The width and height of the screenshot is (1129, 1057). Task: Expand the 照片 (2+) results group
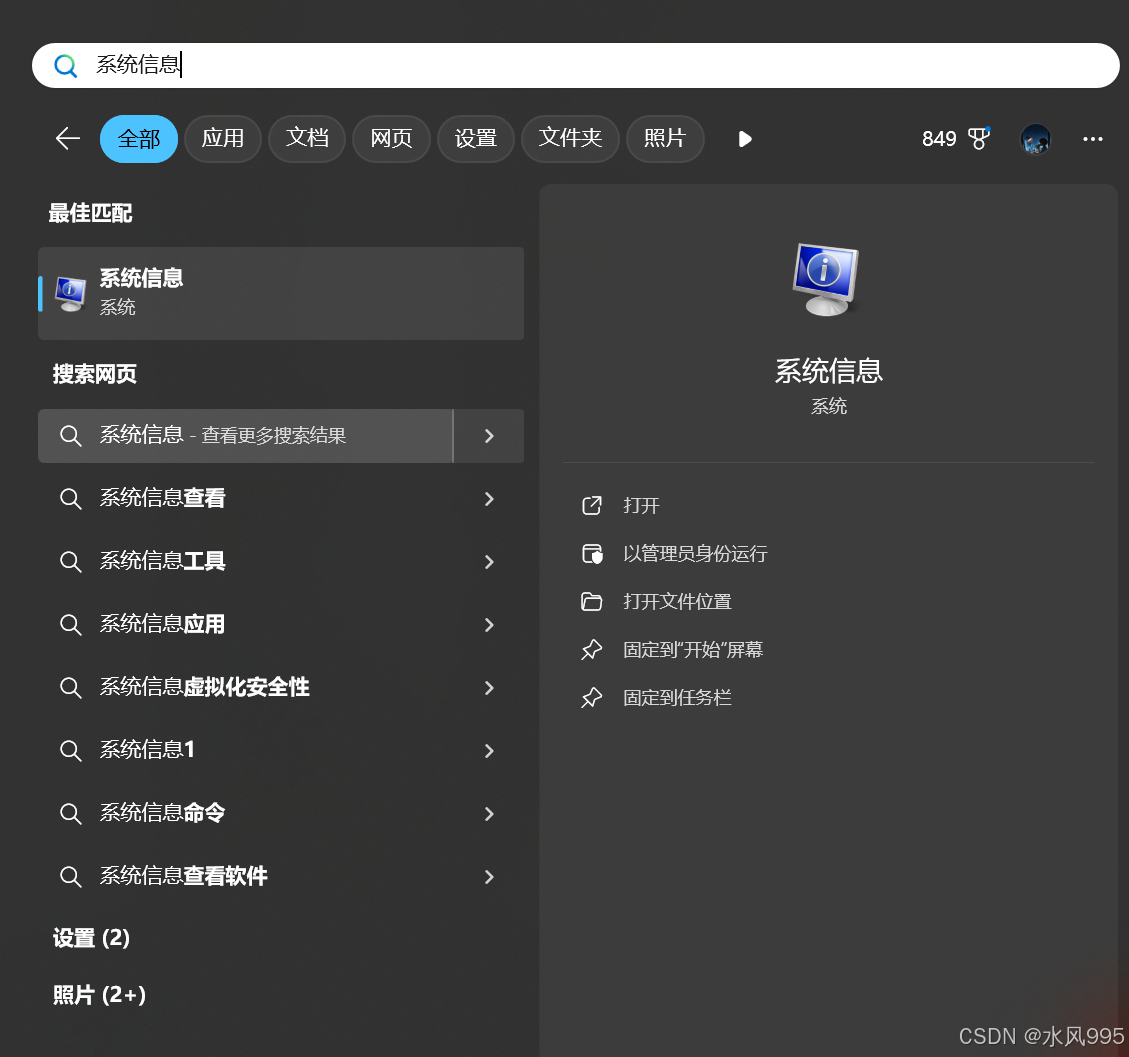click(99, 994)
